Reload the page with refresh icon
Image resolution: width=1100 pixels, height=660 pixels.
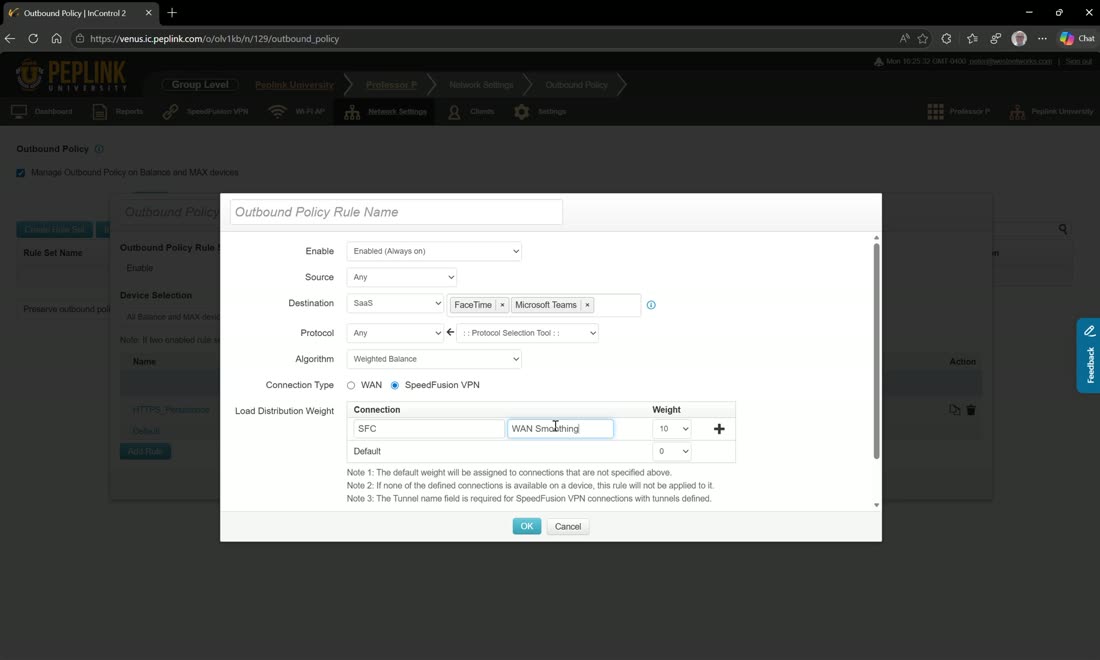(33, 39)
